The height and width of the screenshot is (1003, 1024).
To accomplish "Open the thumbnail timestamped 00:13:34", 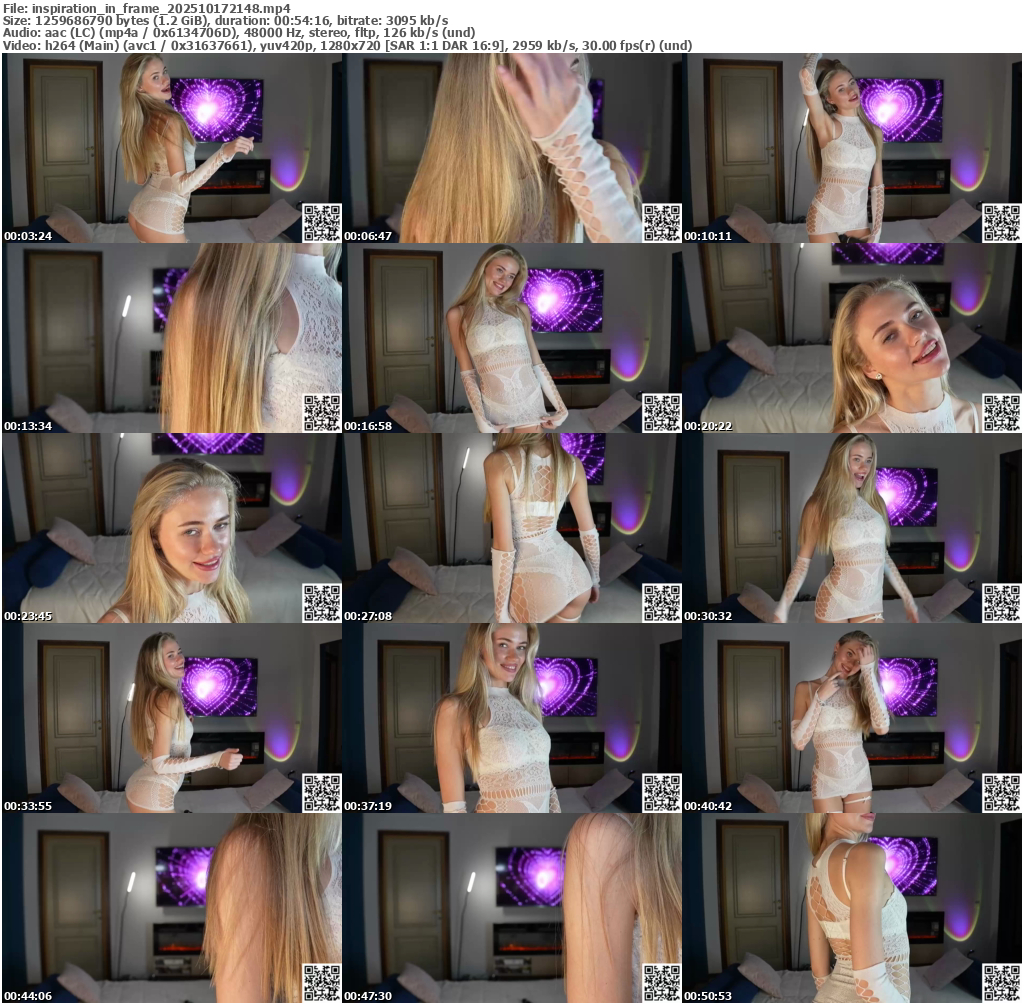I will click(172, 338).
